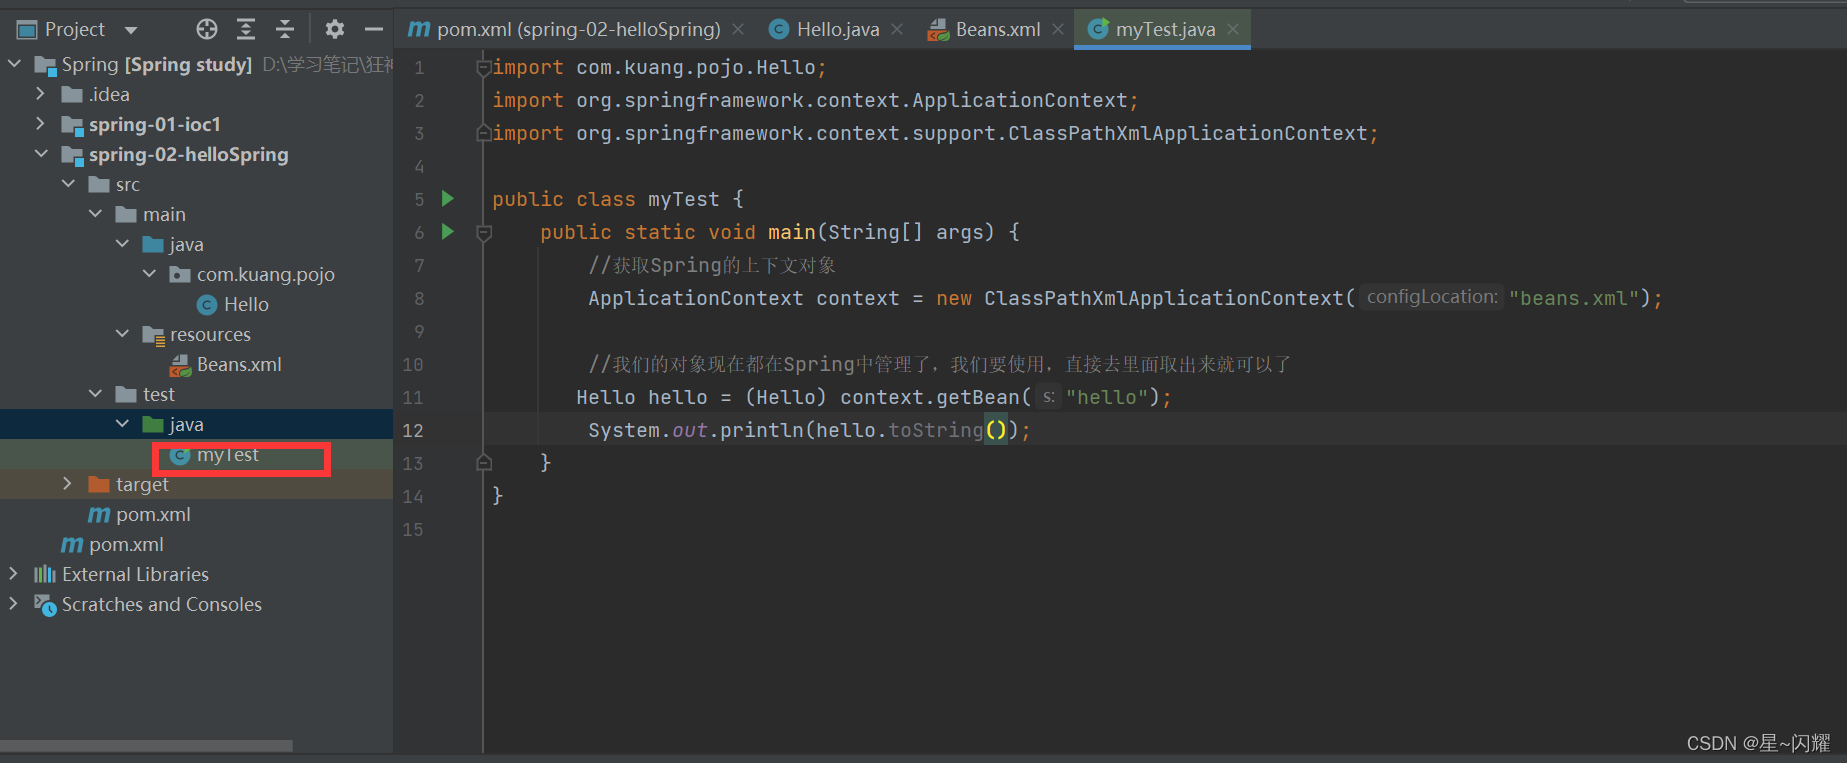Click the Scratches and Consoles icon
This screenshot has height=763, width=1847.
[x=45, y=604]
